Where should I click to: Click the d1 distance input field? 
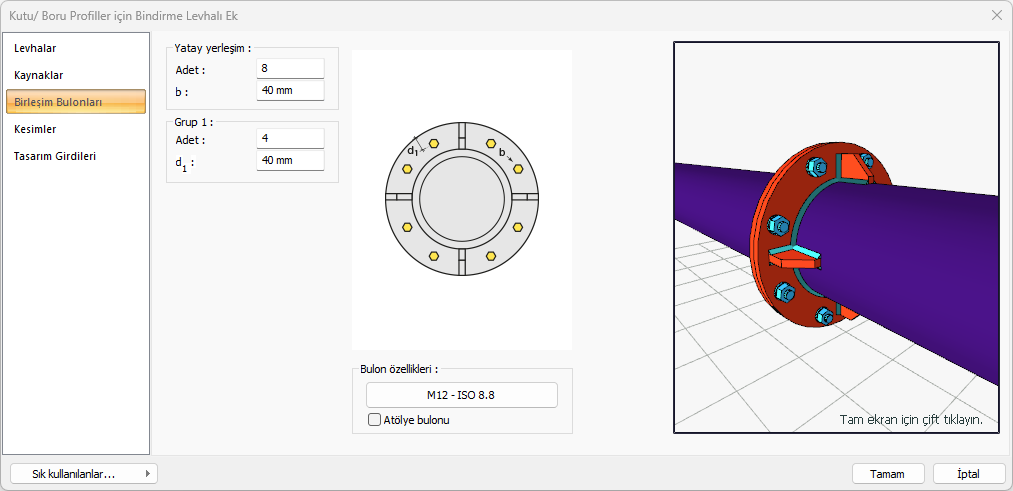click(290, 161)
